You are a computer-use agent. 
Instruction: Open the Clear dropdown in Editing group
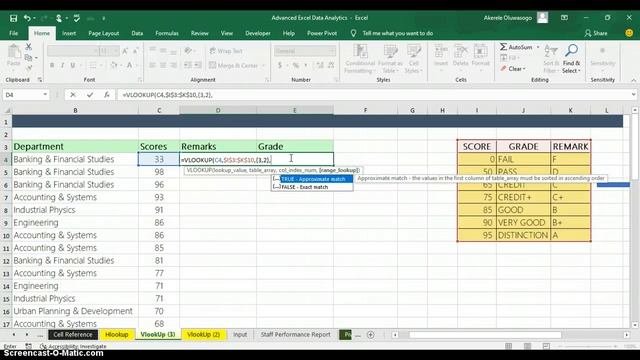click(x=513, y=69)
